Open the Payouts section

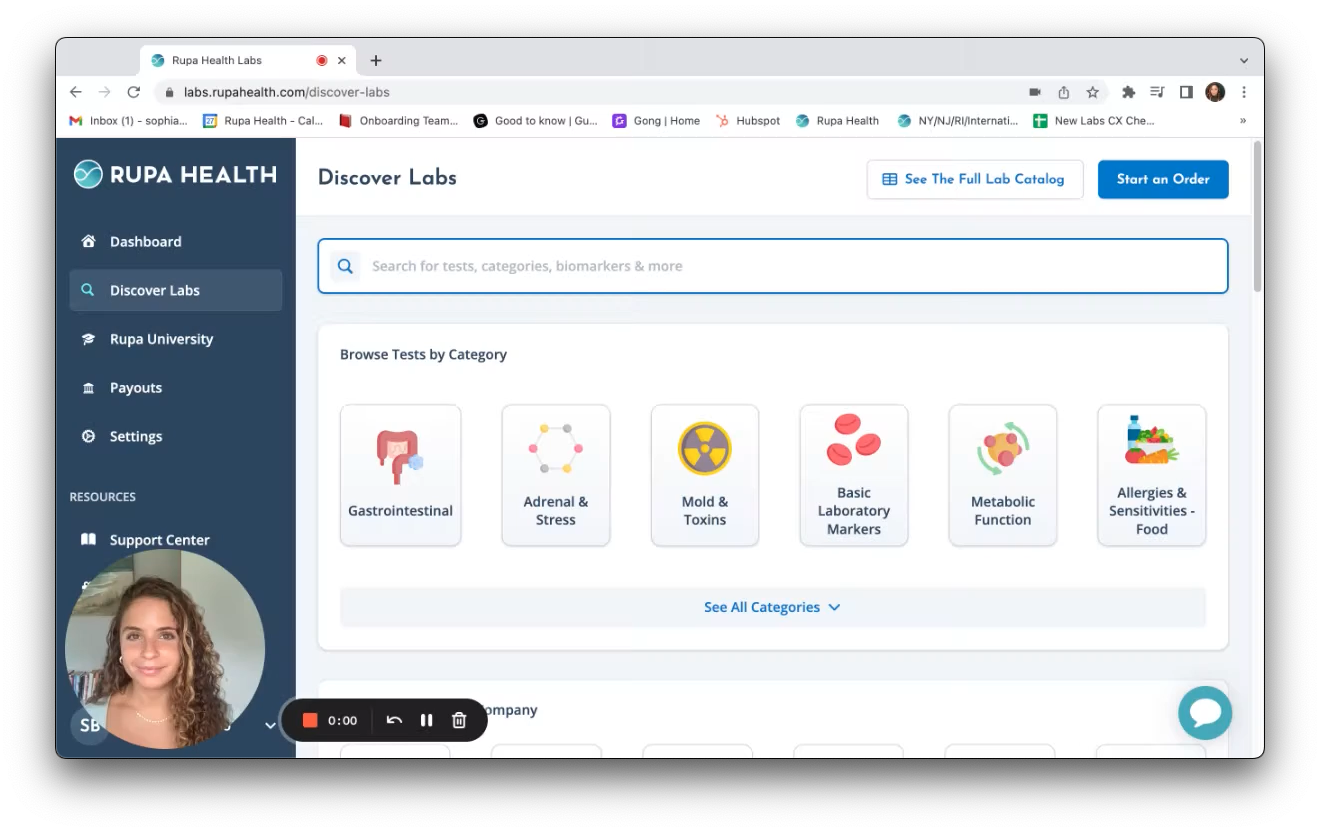135,387
